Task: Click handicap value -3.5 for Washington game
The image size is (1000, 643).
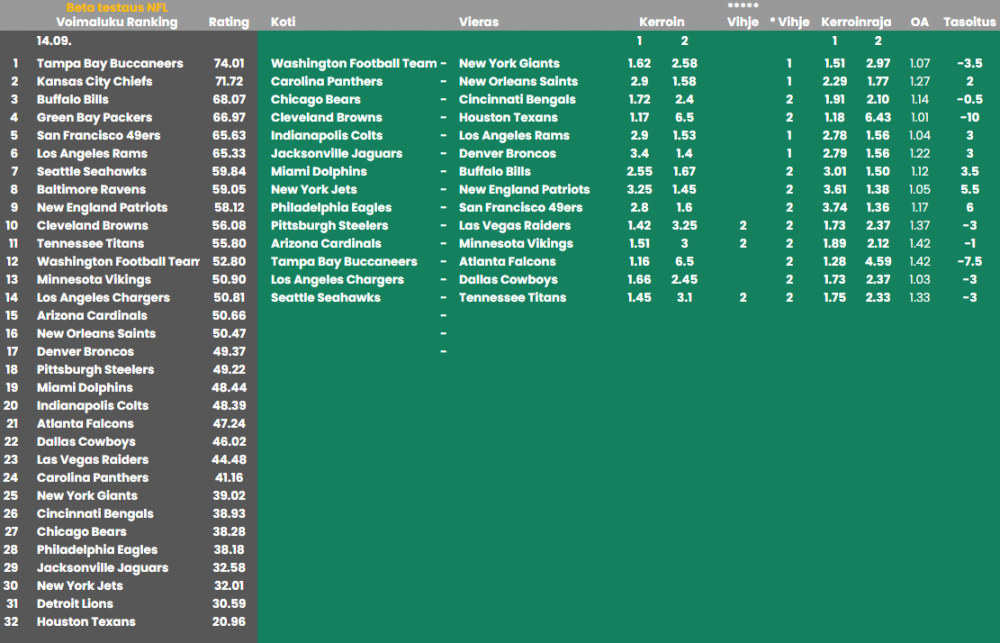Action: 969,63
